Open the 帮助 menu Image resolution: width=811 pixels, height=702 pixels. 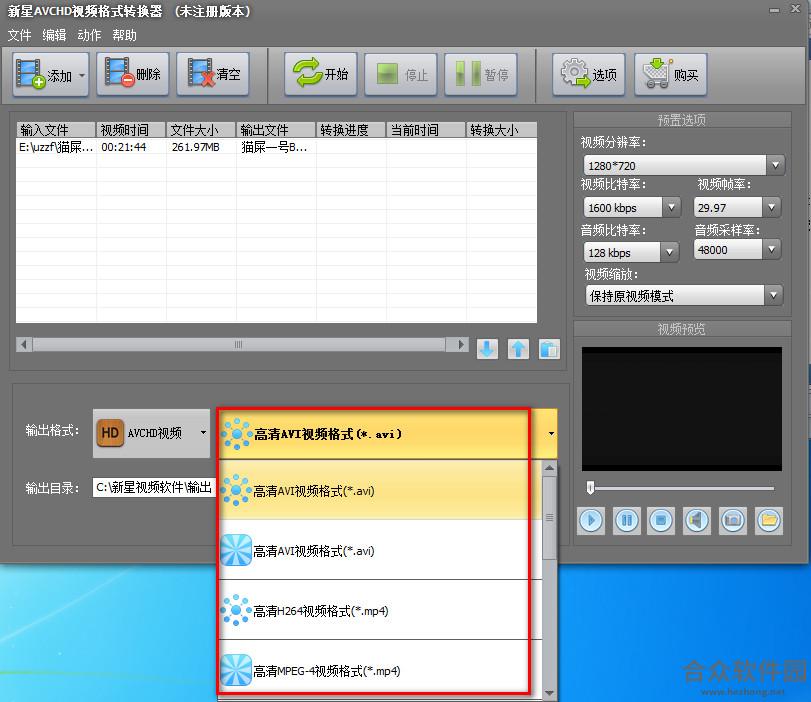click(124, 35)
